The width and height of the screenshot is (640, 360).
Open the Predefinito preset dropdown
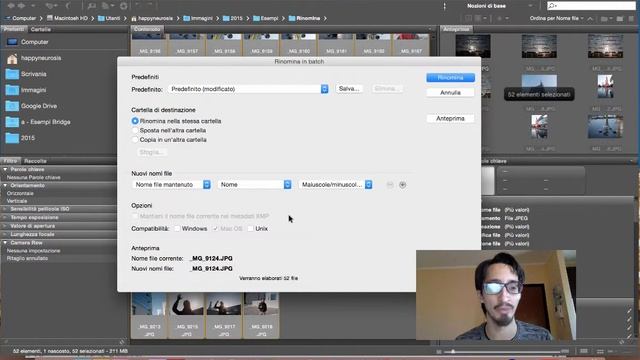coord(248,89)
